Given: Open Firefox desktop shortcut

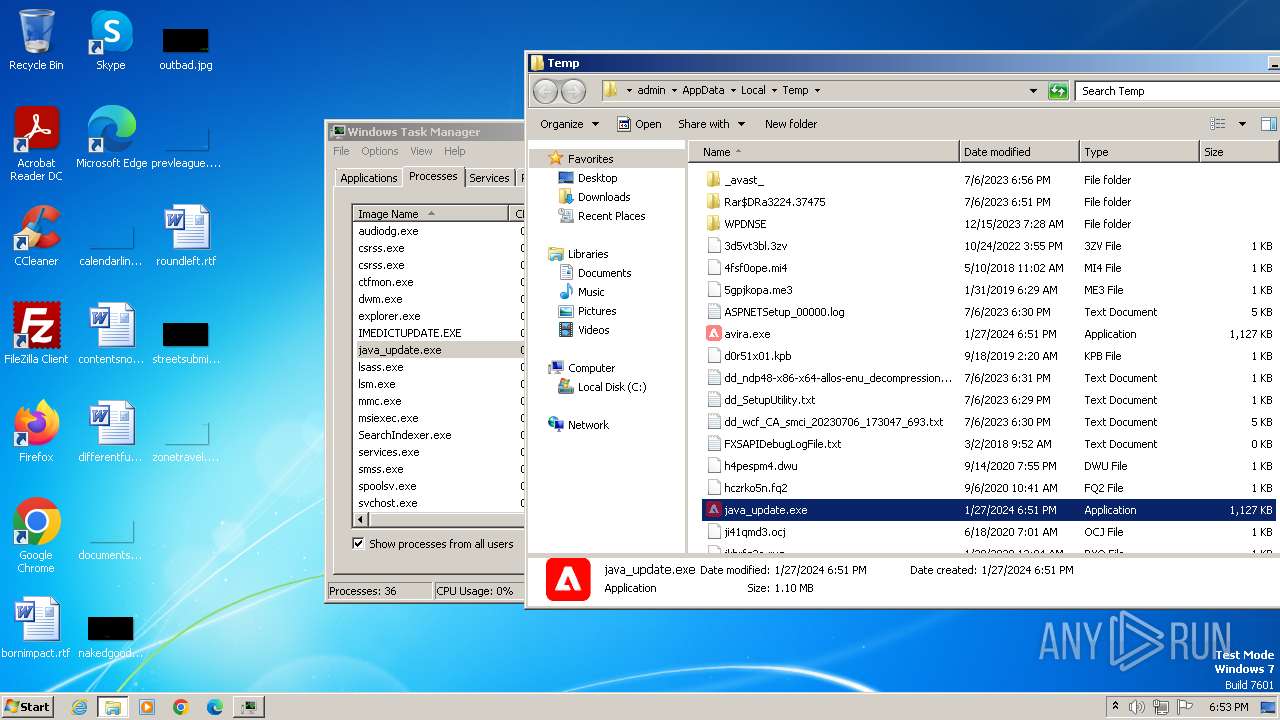Looking at the screenshot, I should pyautogui.click(x=36, y=432).
